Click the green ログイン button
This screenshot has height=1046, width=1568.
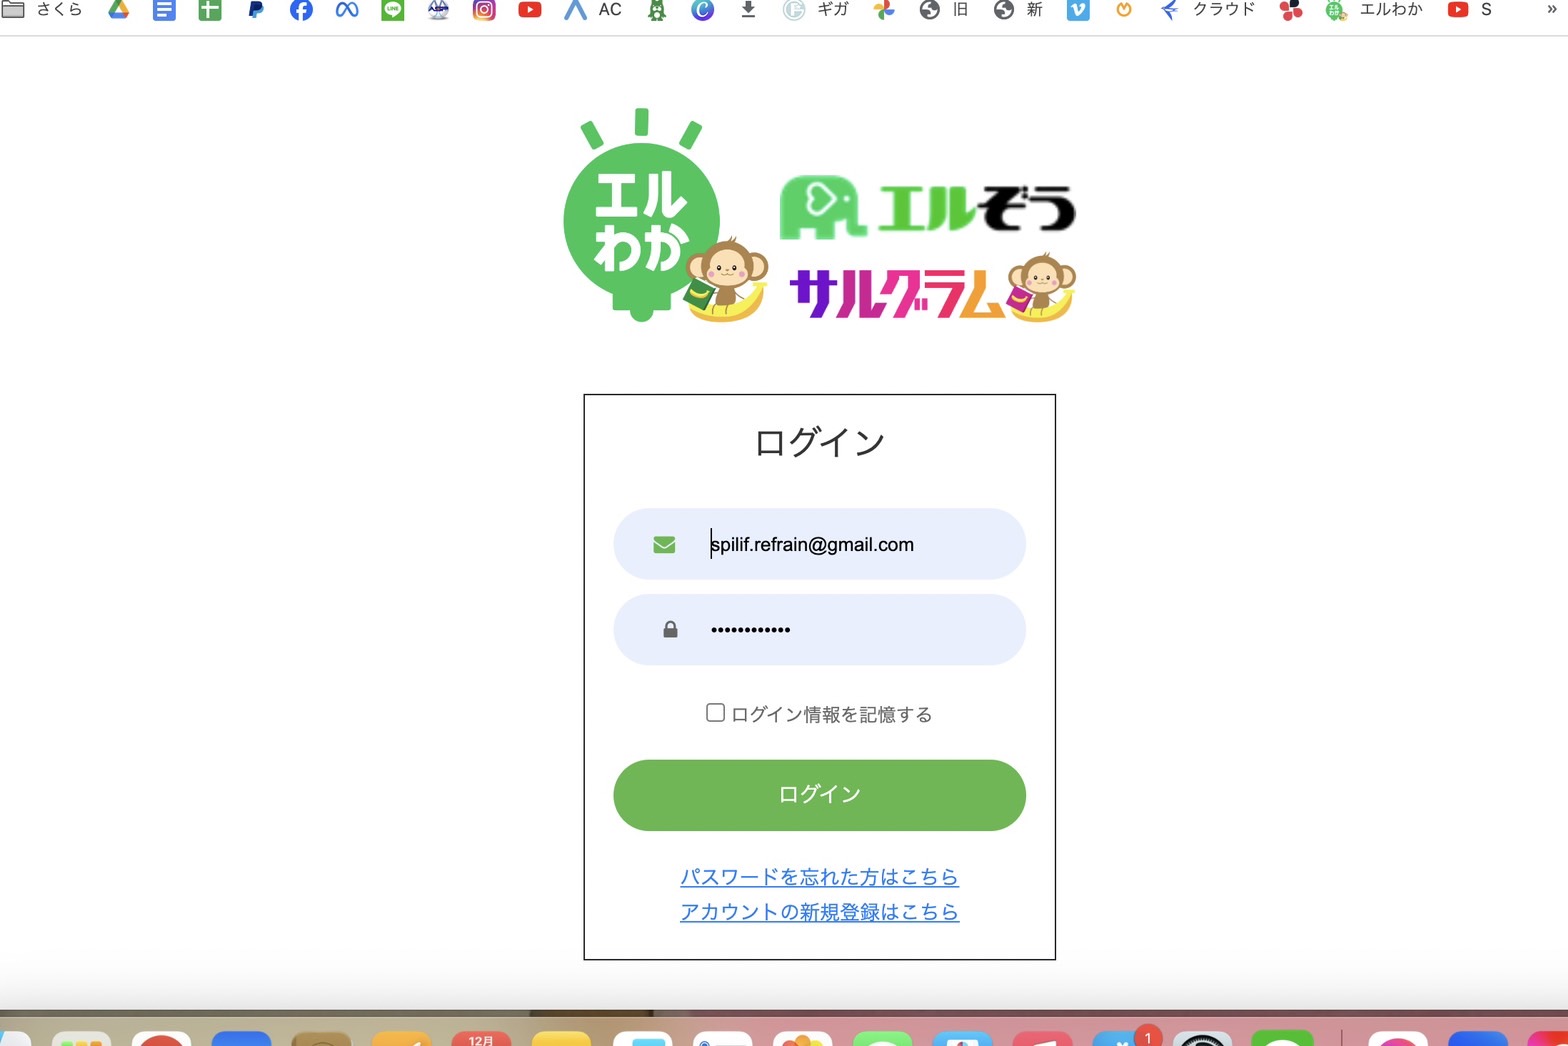tap(819, 795)
